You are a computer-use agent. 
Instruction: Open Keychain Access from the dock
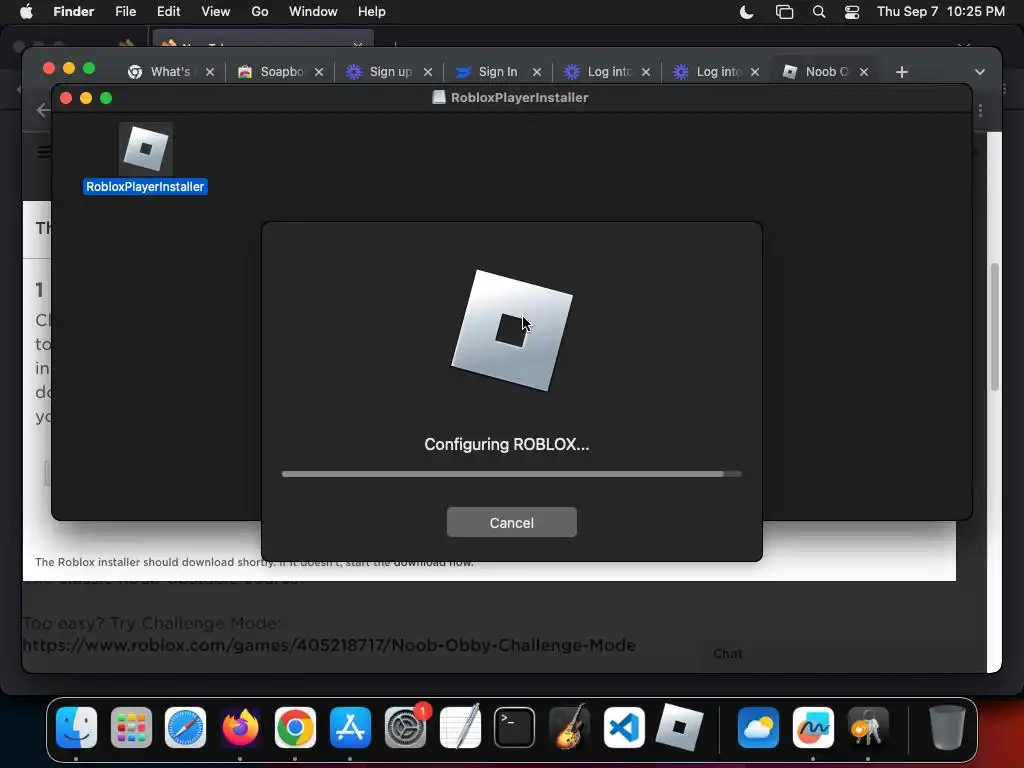(x=867, y=727)
